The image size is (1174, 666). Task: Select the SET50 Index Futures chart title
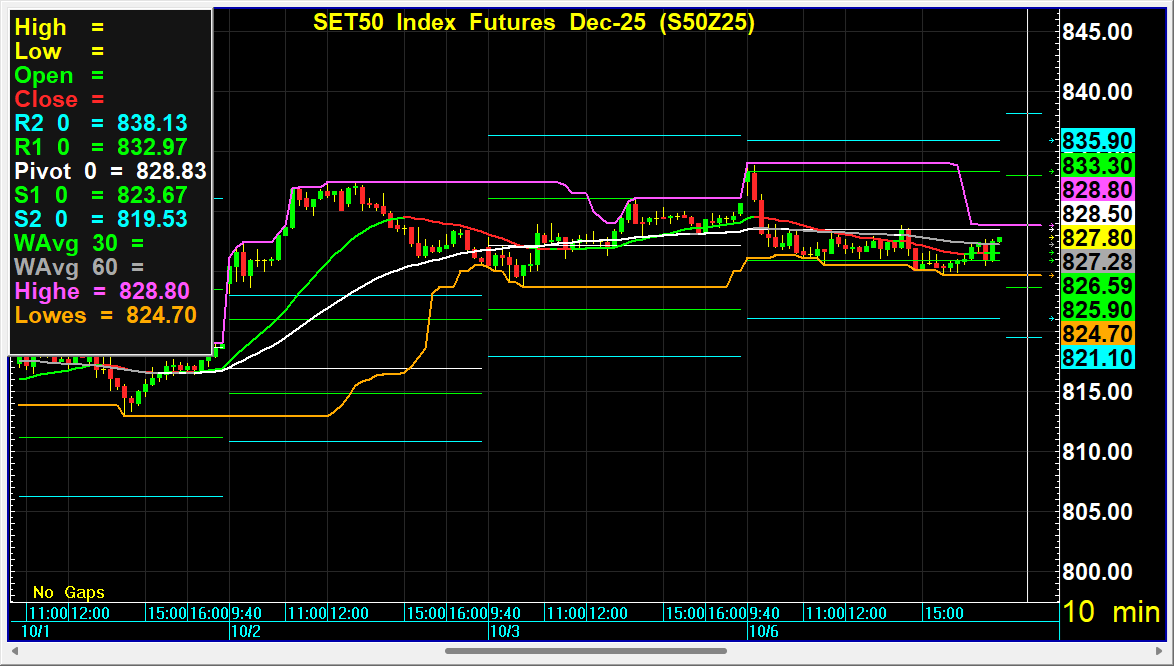(x=534, y=22)
